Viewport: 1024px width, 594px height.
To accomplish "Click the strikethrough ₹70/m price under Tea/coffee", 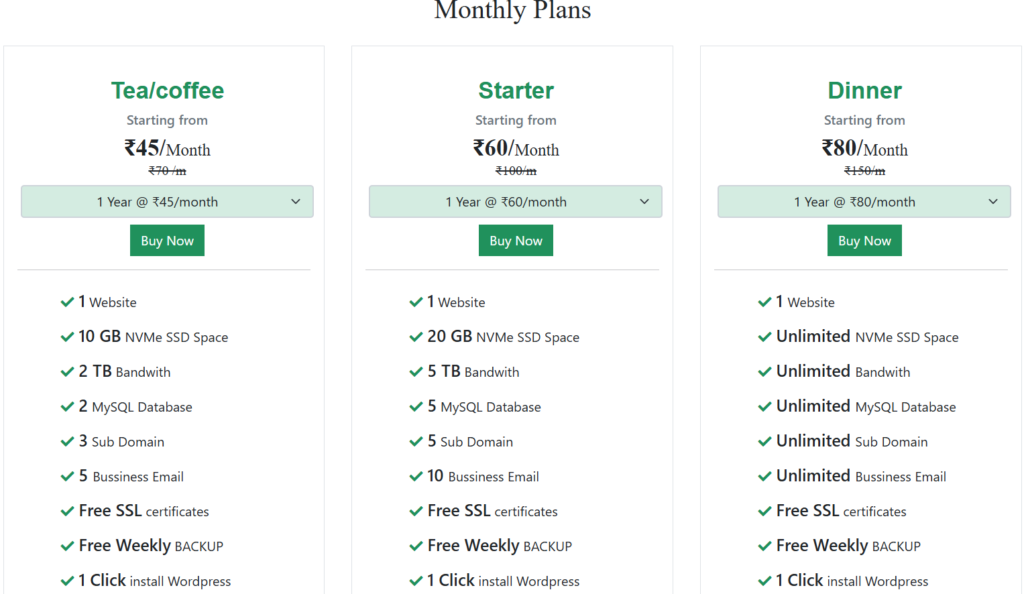I will coord(166,170).
